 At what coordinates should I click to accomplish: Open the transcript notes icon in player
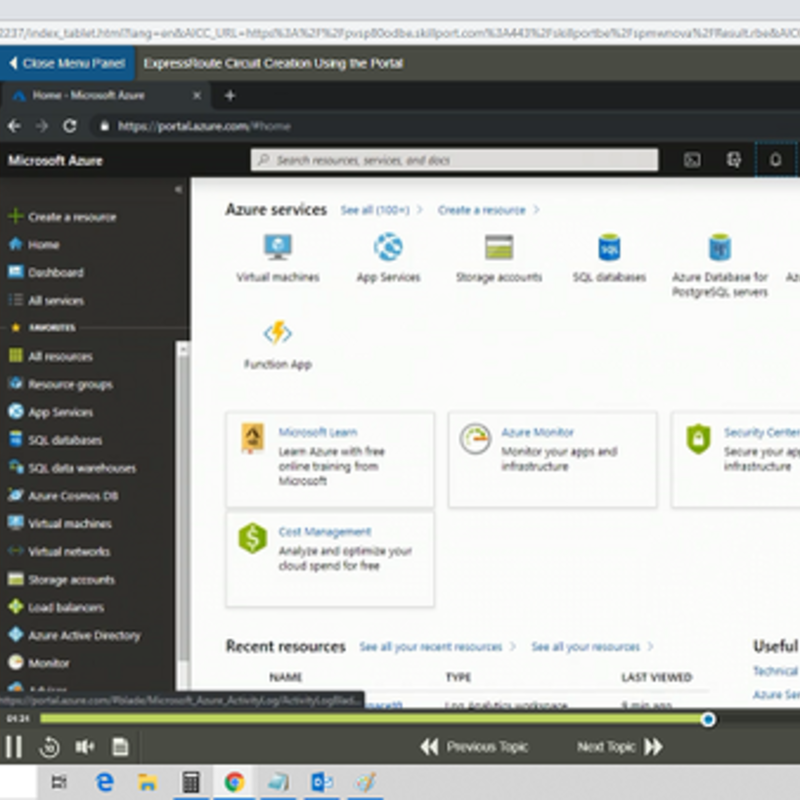120,747
